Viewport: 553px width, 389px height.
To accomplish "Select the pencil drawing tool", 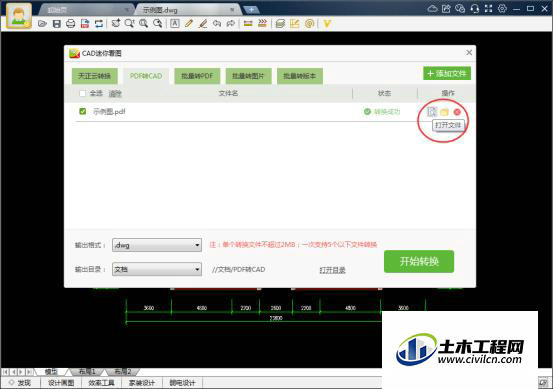I will [189, 23].
